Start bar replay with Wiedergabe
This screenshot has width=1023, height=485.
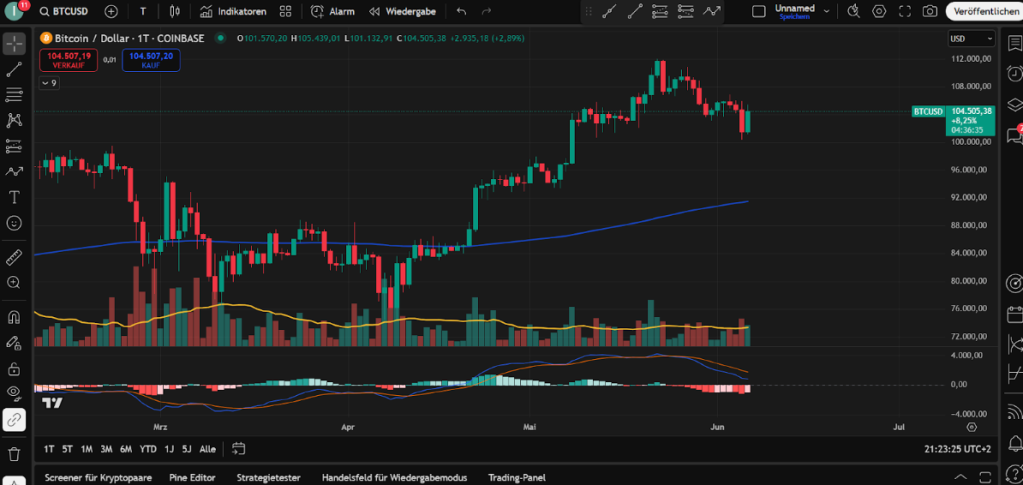[x=400, y=11]
